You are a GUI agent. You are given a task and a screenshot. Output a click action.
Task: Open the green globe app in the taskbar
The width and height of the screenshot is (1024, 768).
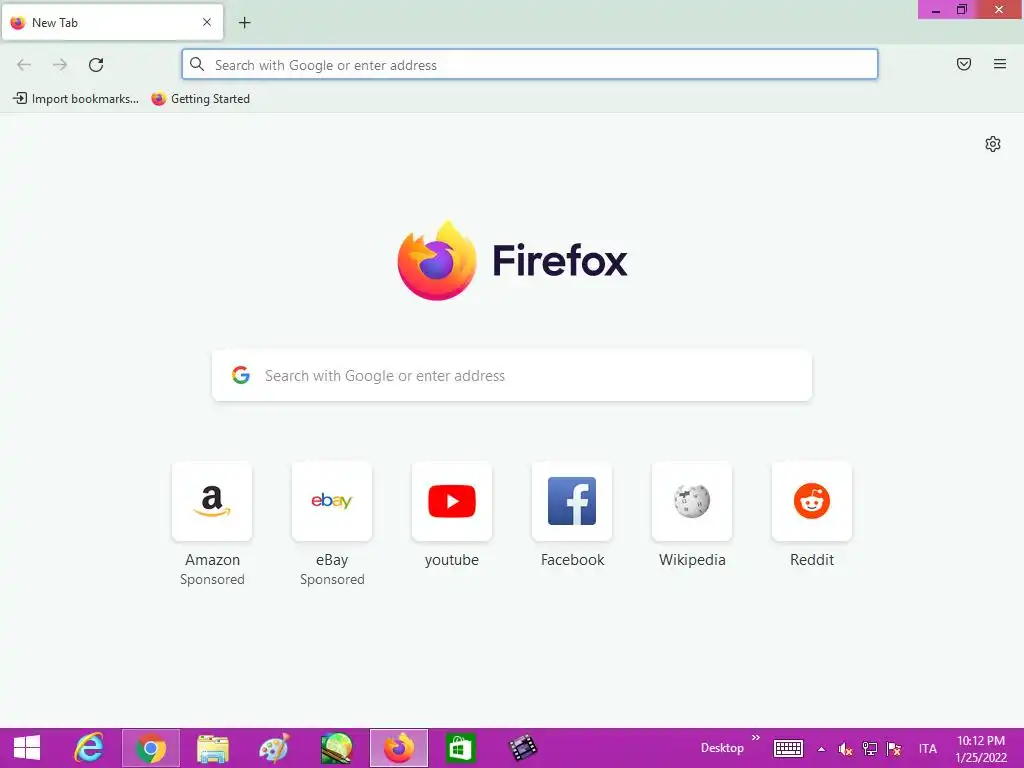click(x=336, y=748)
